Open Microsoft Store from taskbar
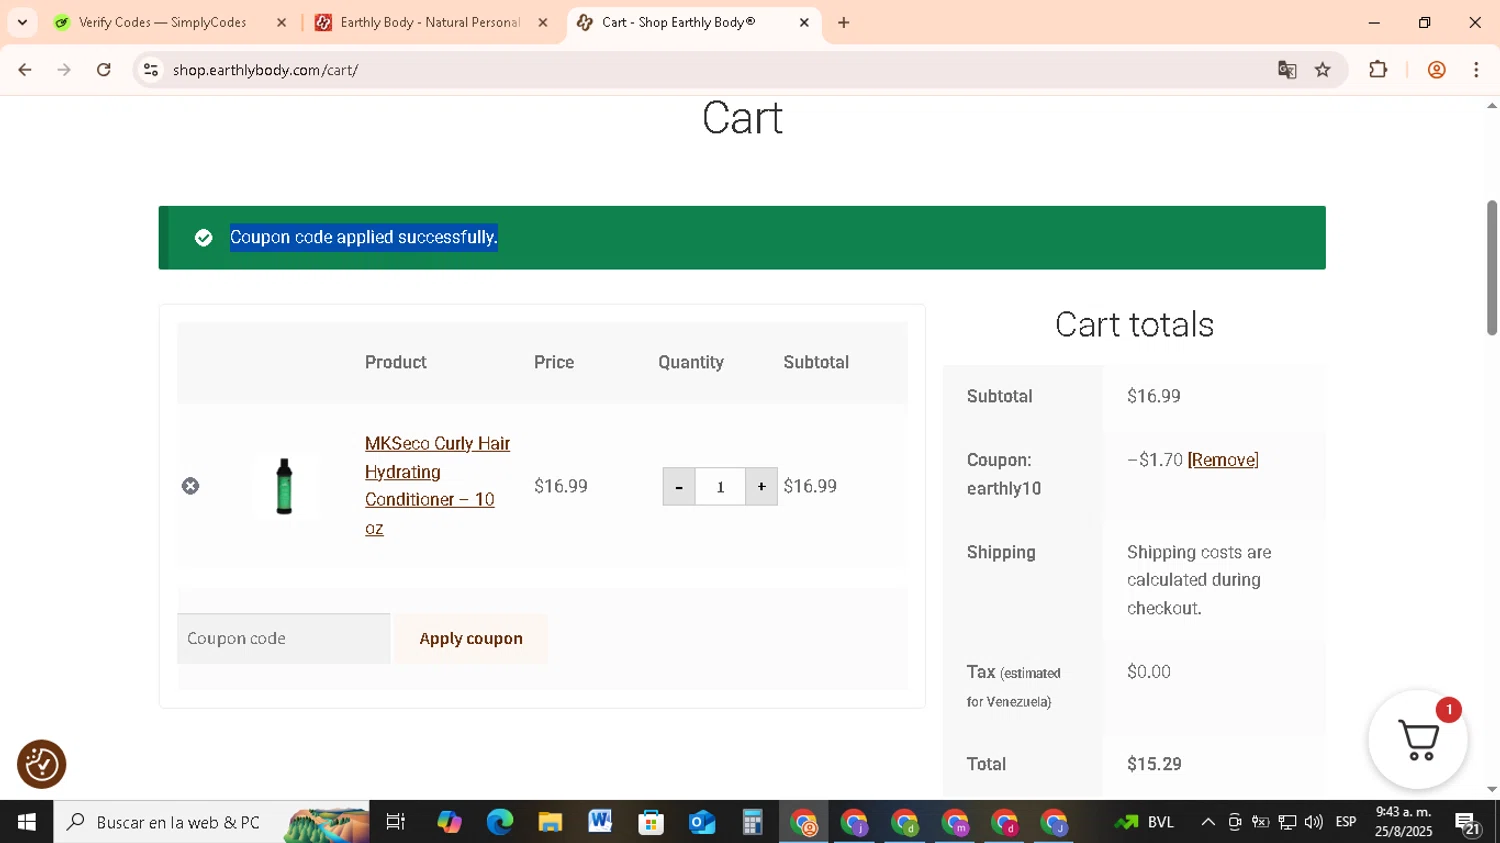The image size is (1500, 843). [x=651, y=822]
